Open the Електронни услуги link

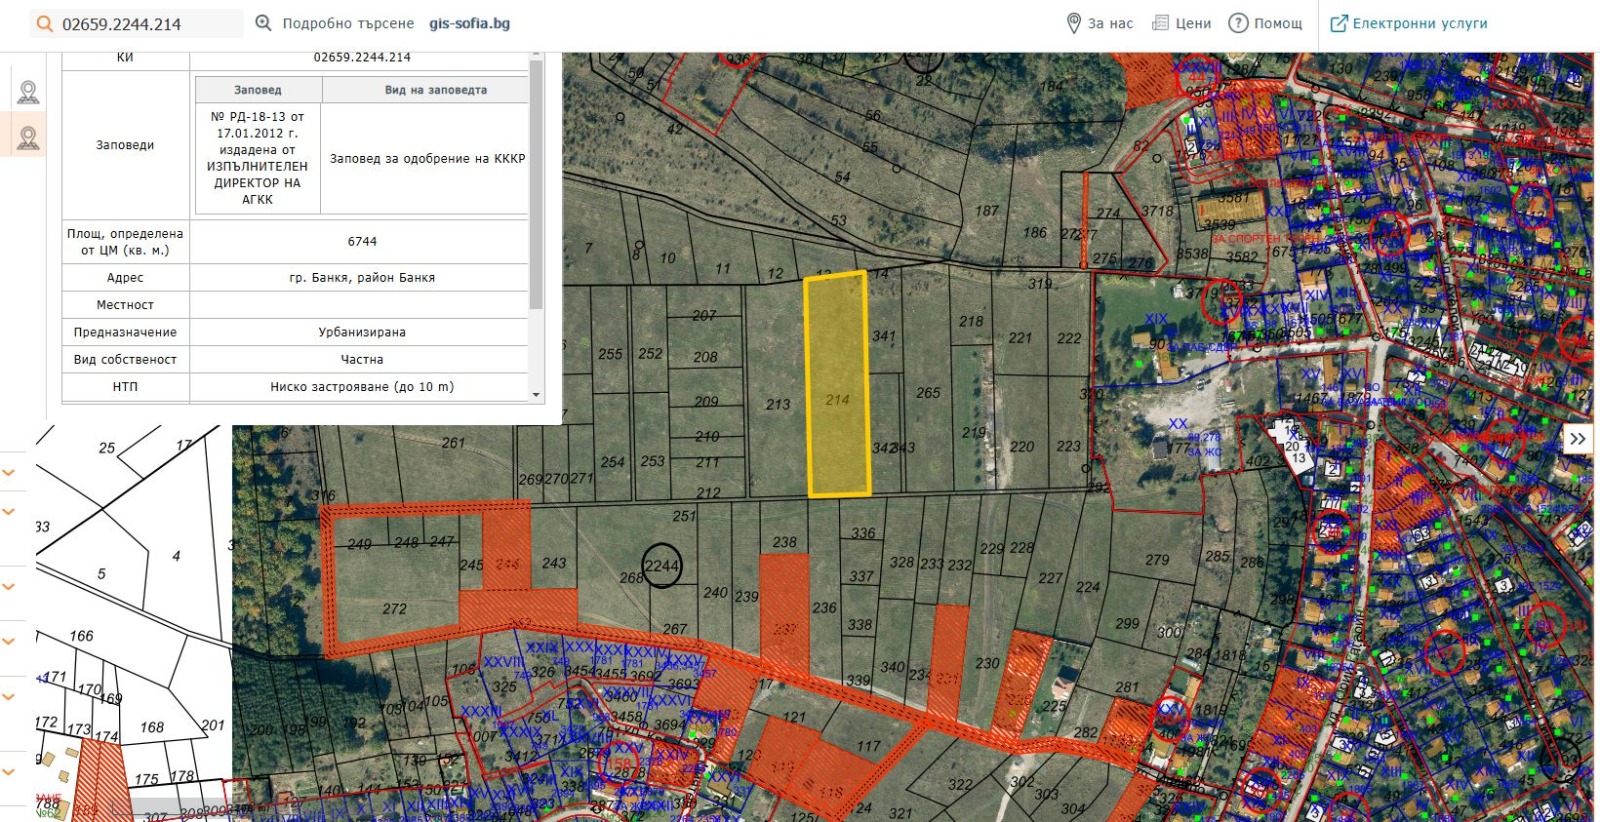click(x=1409, y=23)
